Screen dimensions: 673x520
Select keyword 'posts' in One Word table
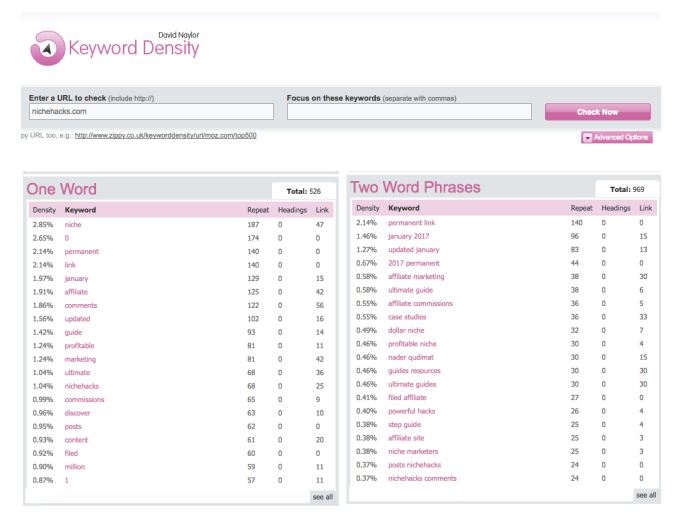click(x=73, y=426)
